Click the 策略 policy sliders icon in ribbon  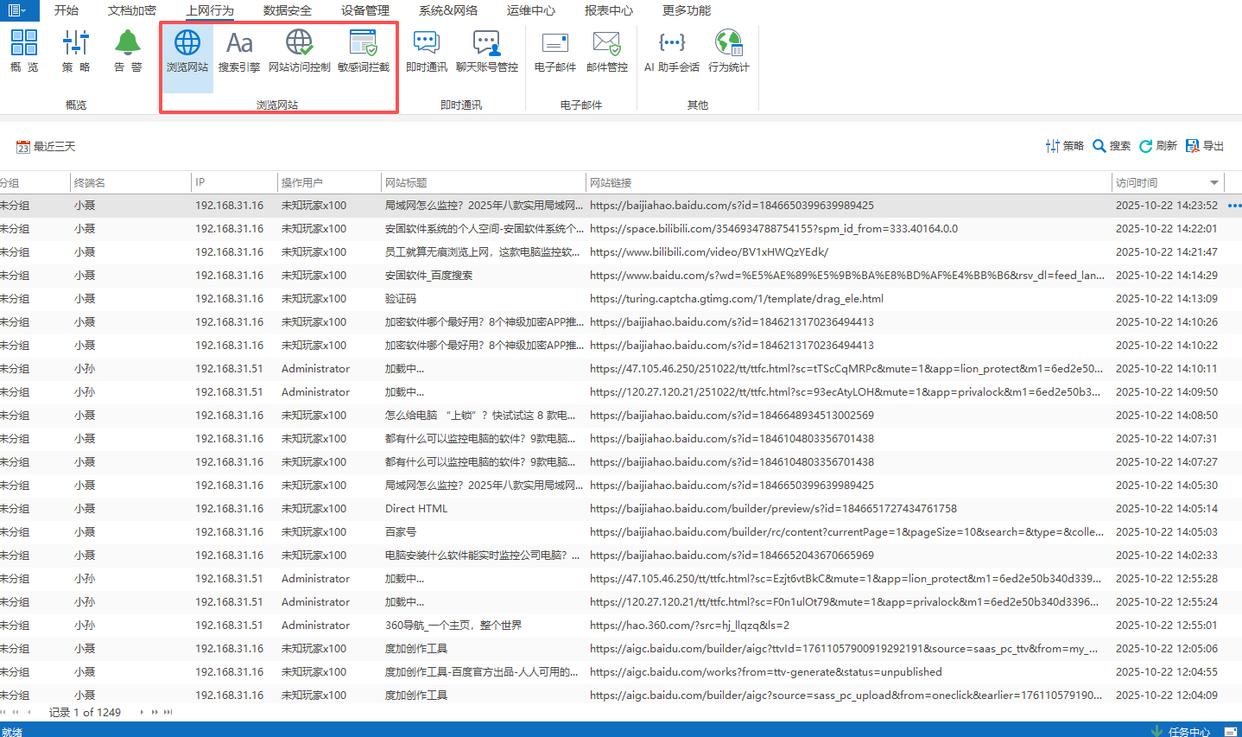[76, 50]
